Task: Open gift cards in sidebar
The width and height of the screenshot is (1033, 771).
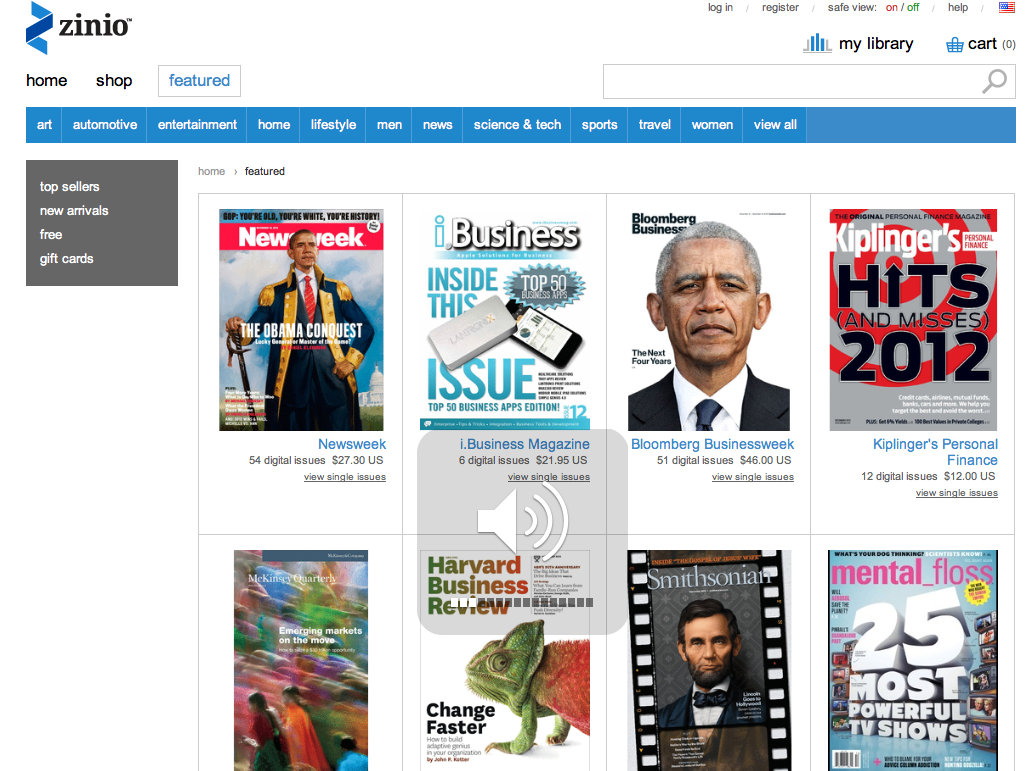Action: [67, 259]
